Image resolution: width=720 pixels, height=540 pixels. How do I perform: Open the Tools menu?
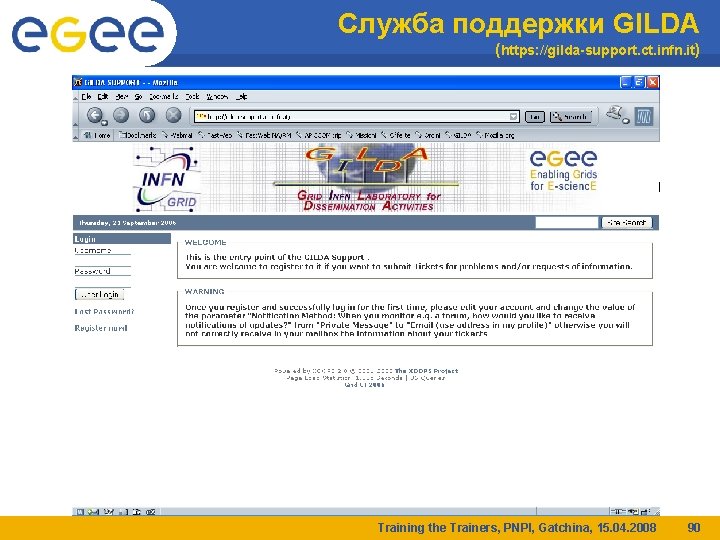click(192, 96)
